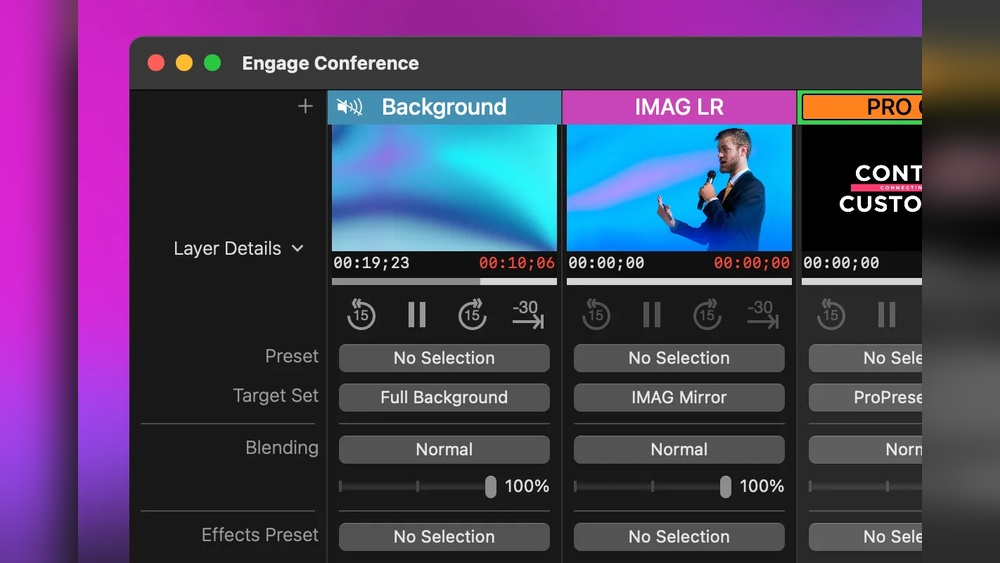Rewind 15 seconds on IMAG LR layer
The height and width of the screenshot is (563, 1000).
[x=596, y=315]
